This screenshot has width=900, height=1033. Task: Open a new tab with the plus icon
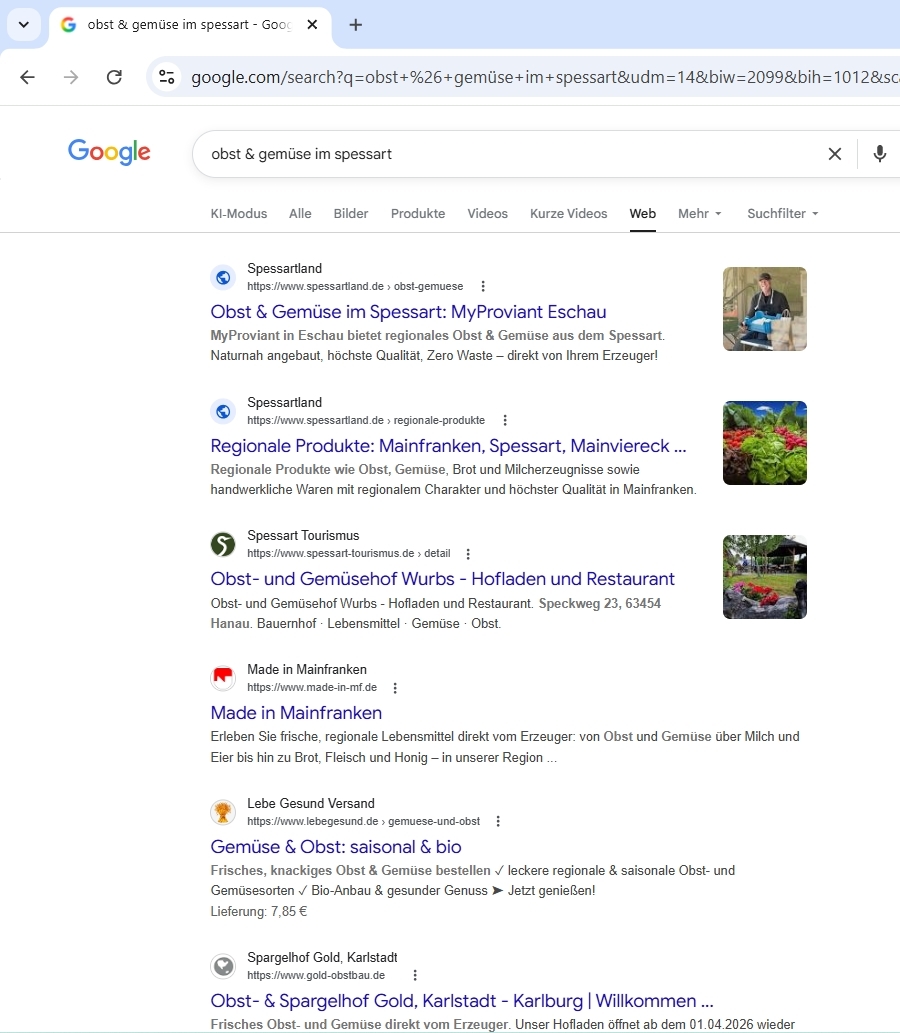pos(356,25)
